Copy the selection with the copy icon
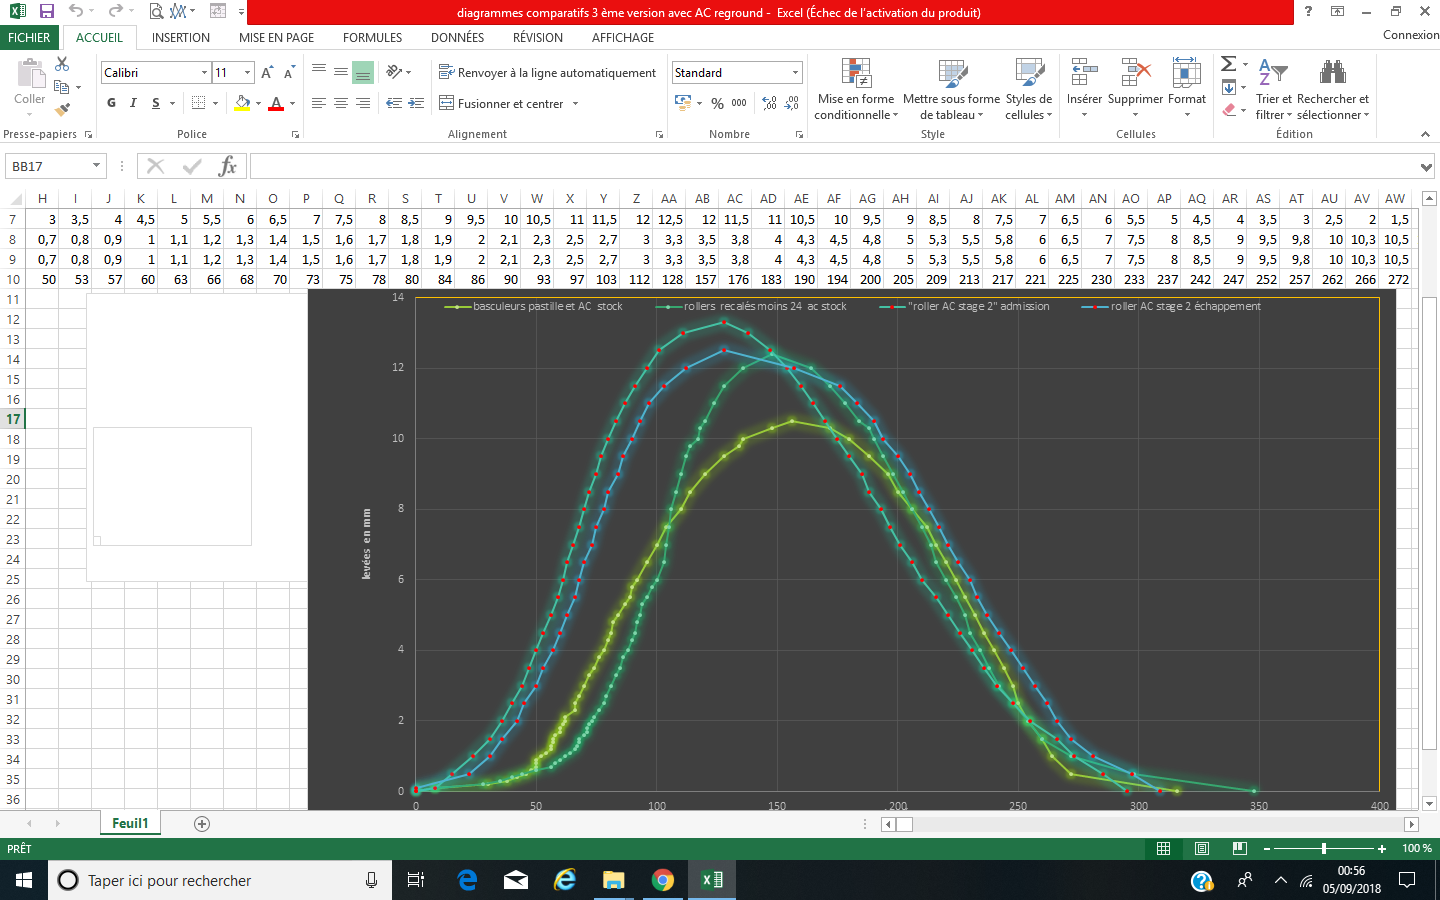The width and height of the screenshot is (1440, 900). click(x=62, y=87)
